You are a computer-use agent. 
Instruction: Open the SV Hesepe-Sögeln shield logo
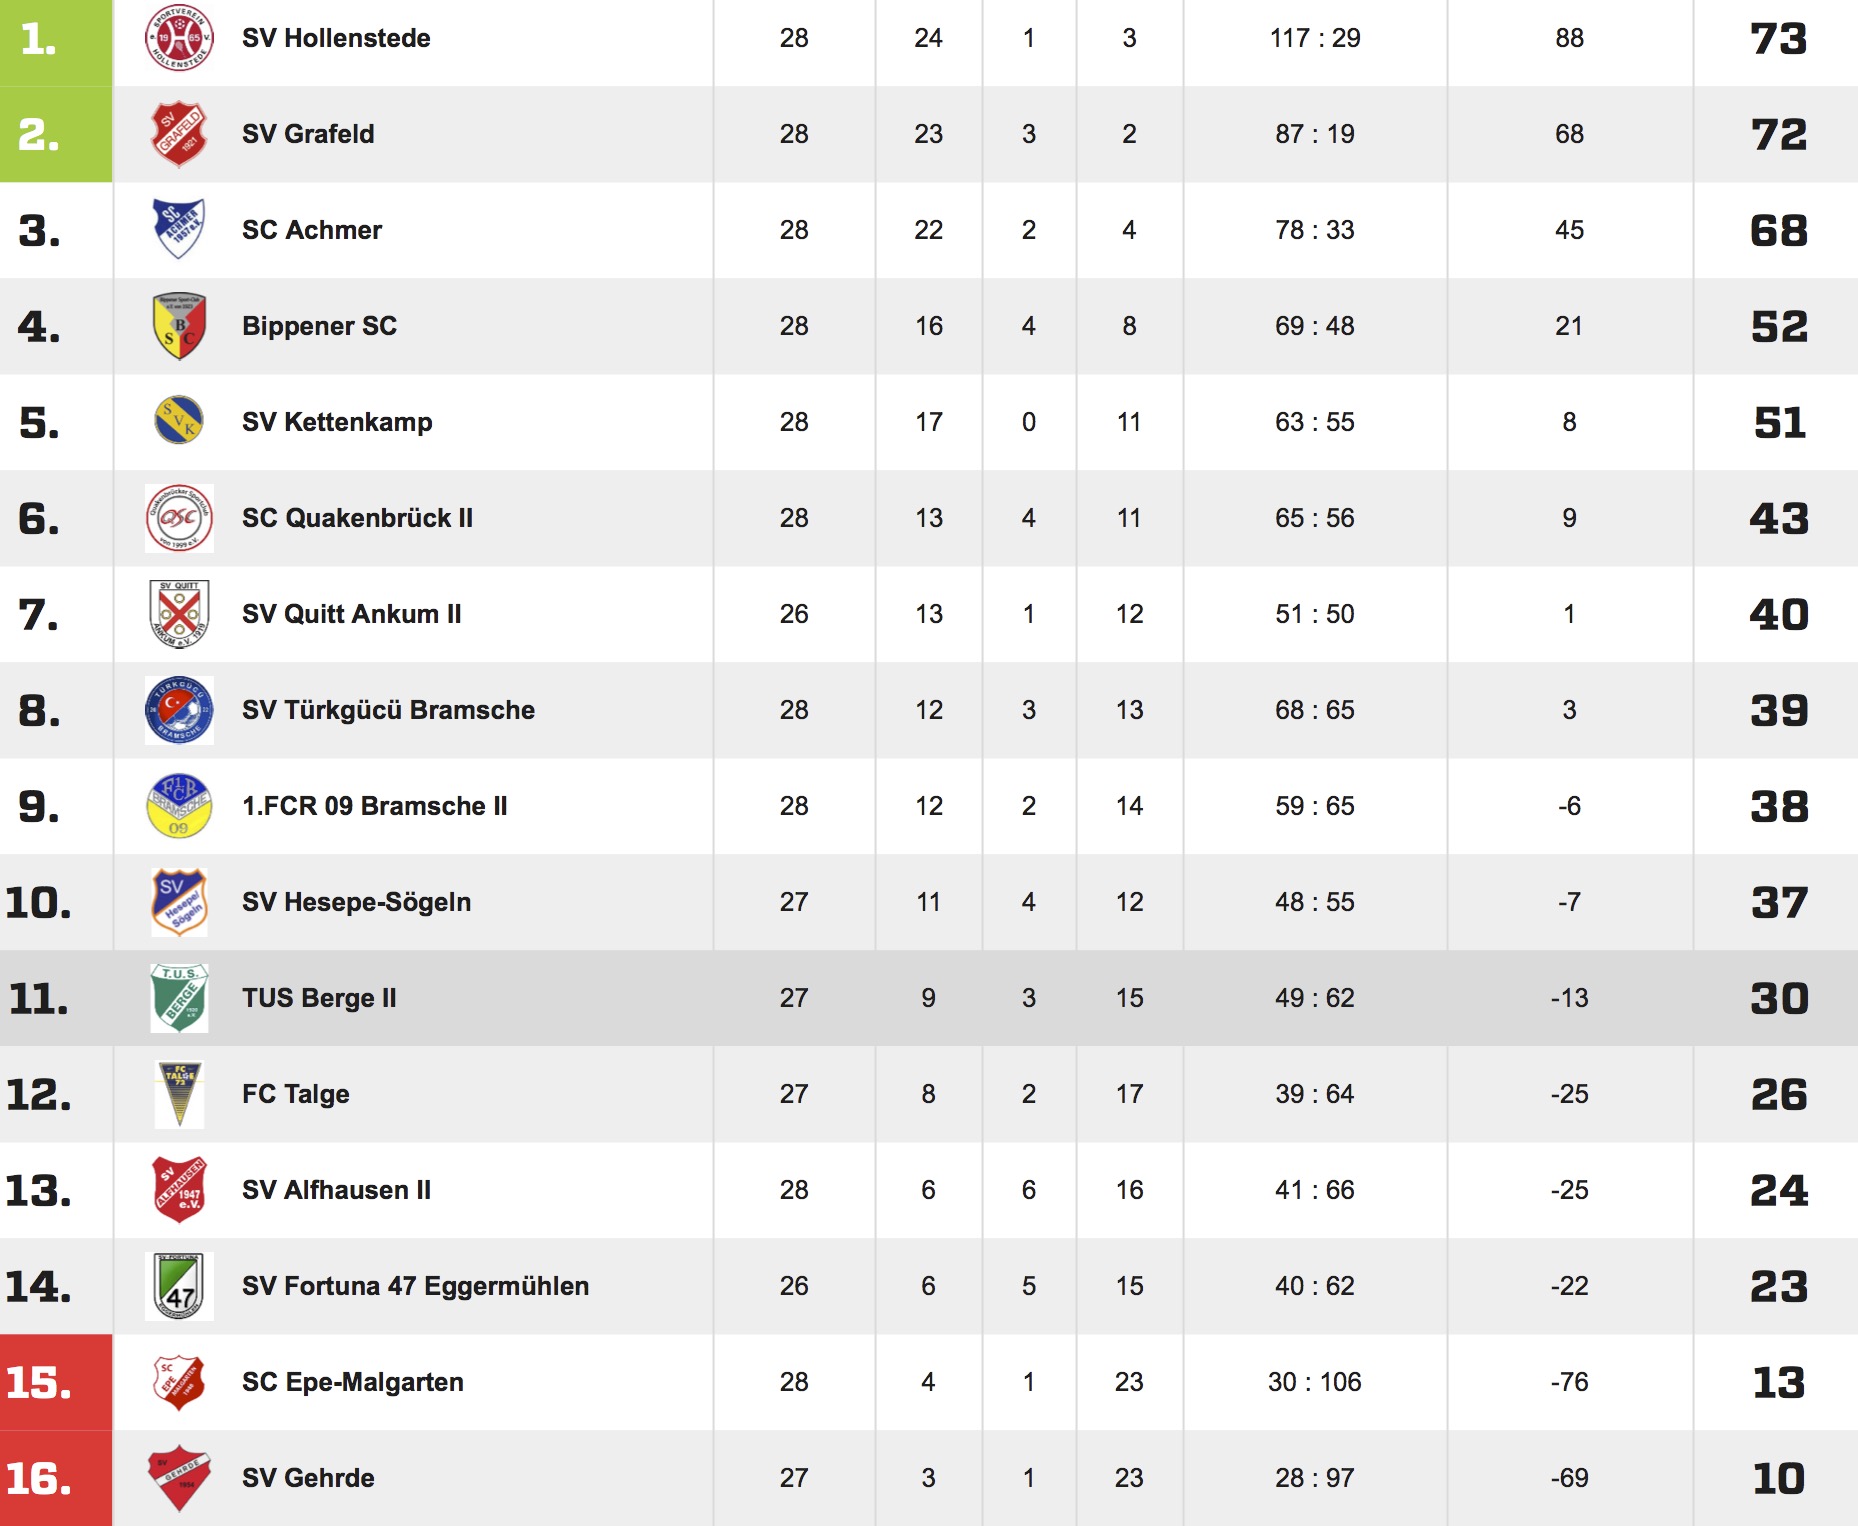click(179, 902)
